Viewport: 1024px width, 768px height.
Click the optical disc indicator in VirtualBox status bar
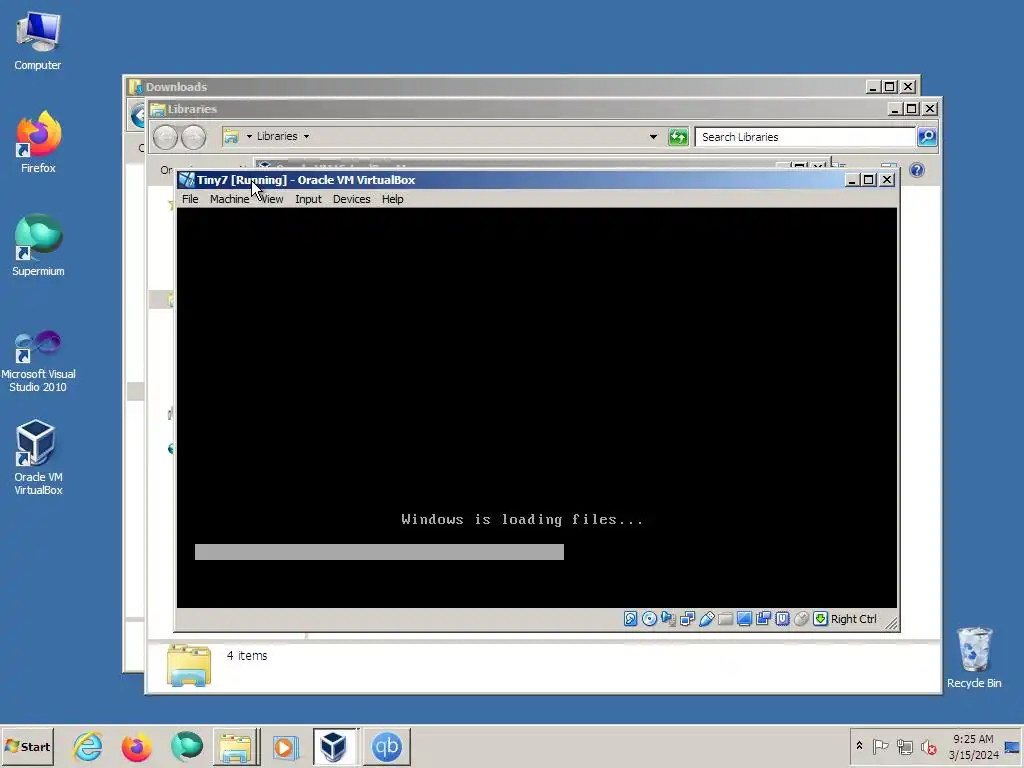click(x=649, y=618)
